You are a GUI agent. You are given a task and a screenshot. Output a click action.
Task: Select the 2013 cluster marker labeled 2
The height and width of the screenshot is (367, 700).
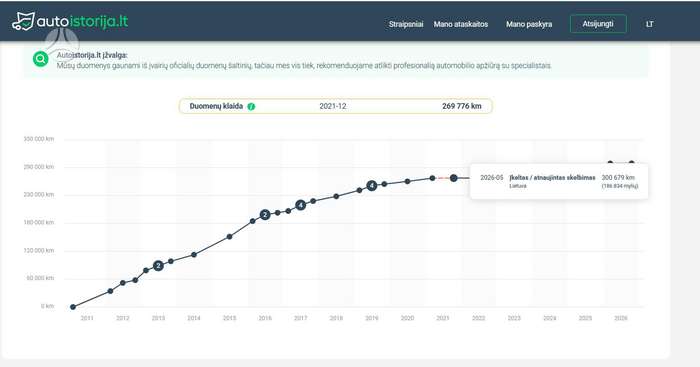[158, 266]
